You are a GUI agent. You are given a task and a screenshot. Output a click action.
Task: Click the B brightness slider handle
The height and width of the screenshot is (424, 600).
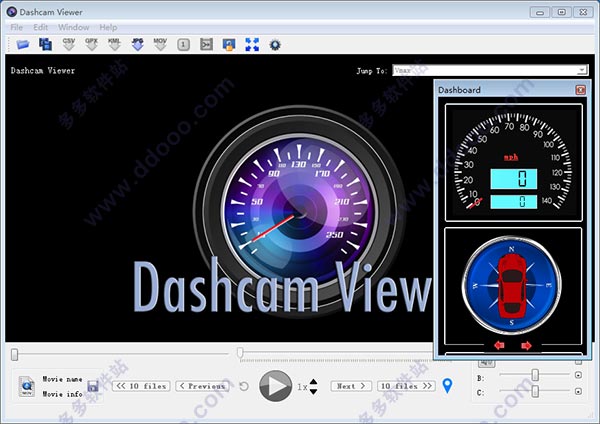coord(535,375)
